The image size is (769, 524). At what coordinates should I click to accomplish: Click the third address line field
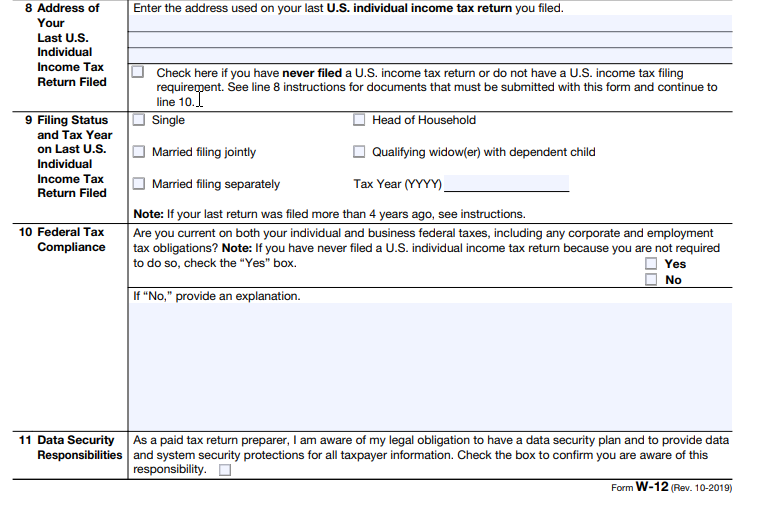pos(430,55)
